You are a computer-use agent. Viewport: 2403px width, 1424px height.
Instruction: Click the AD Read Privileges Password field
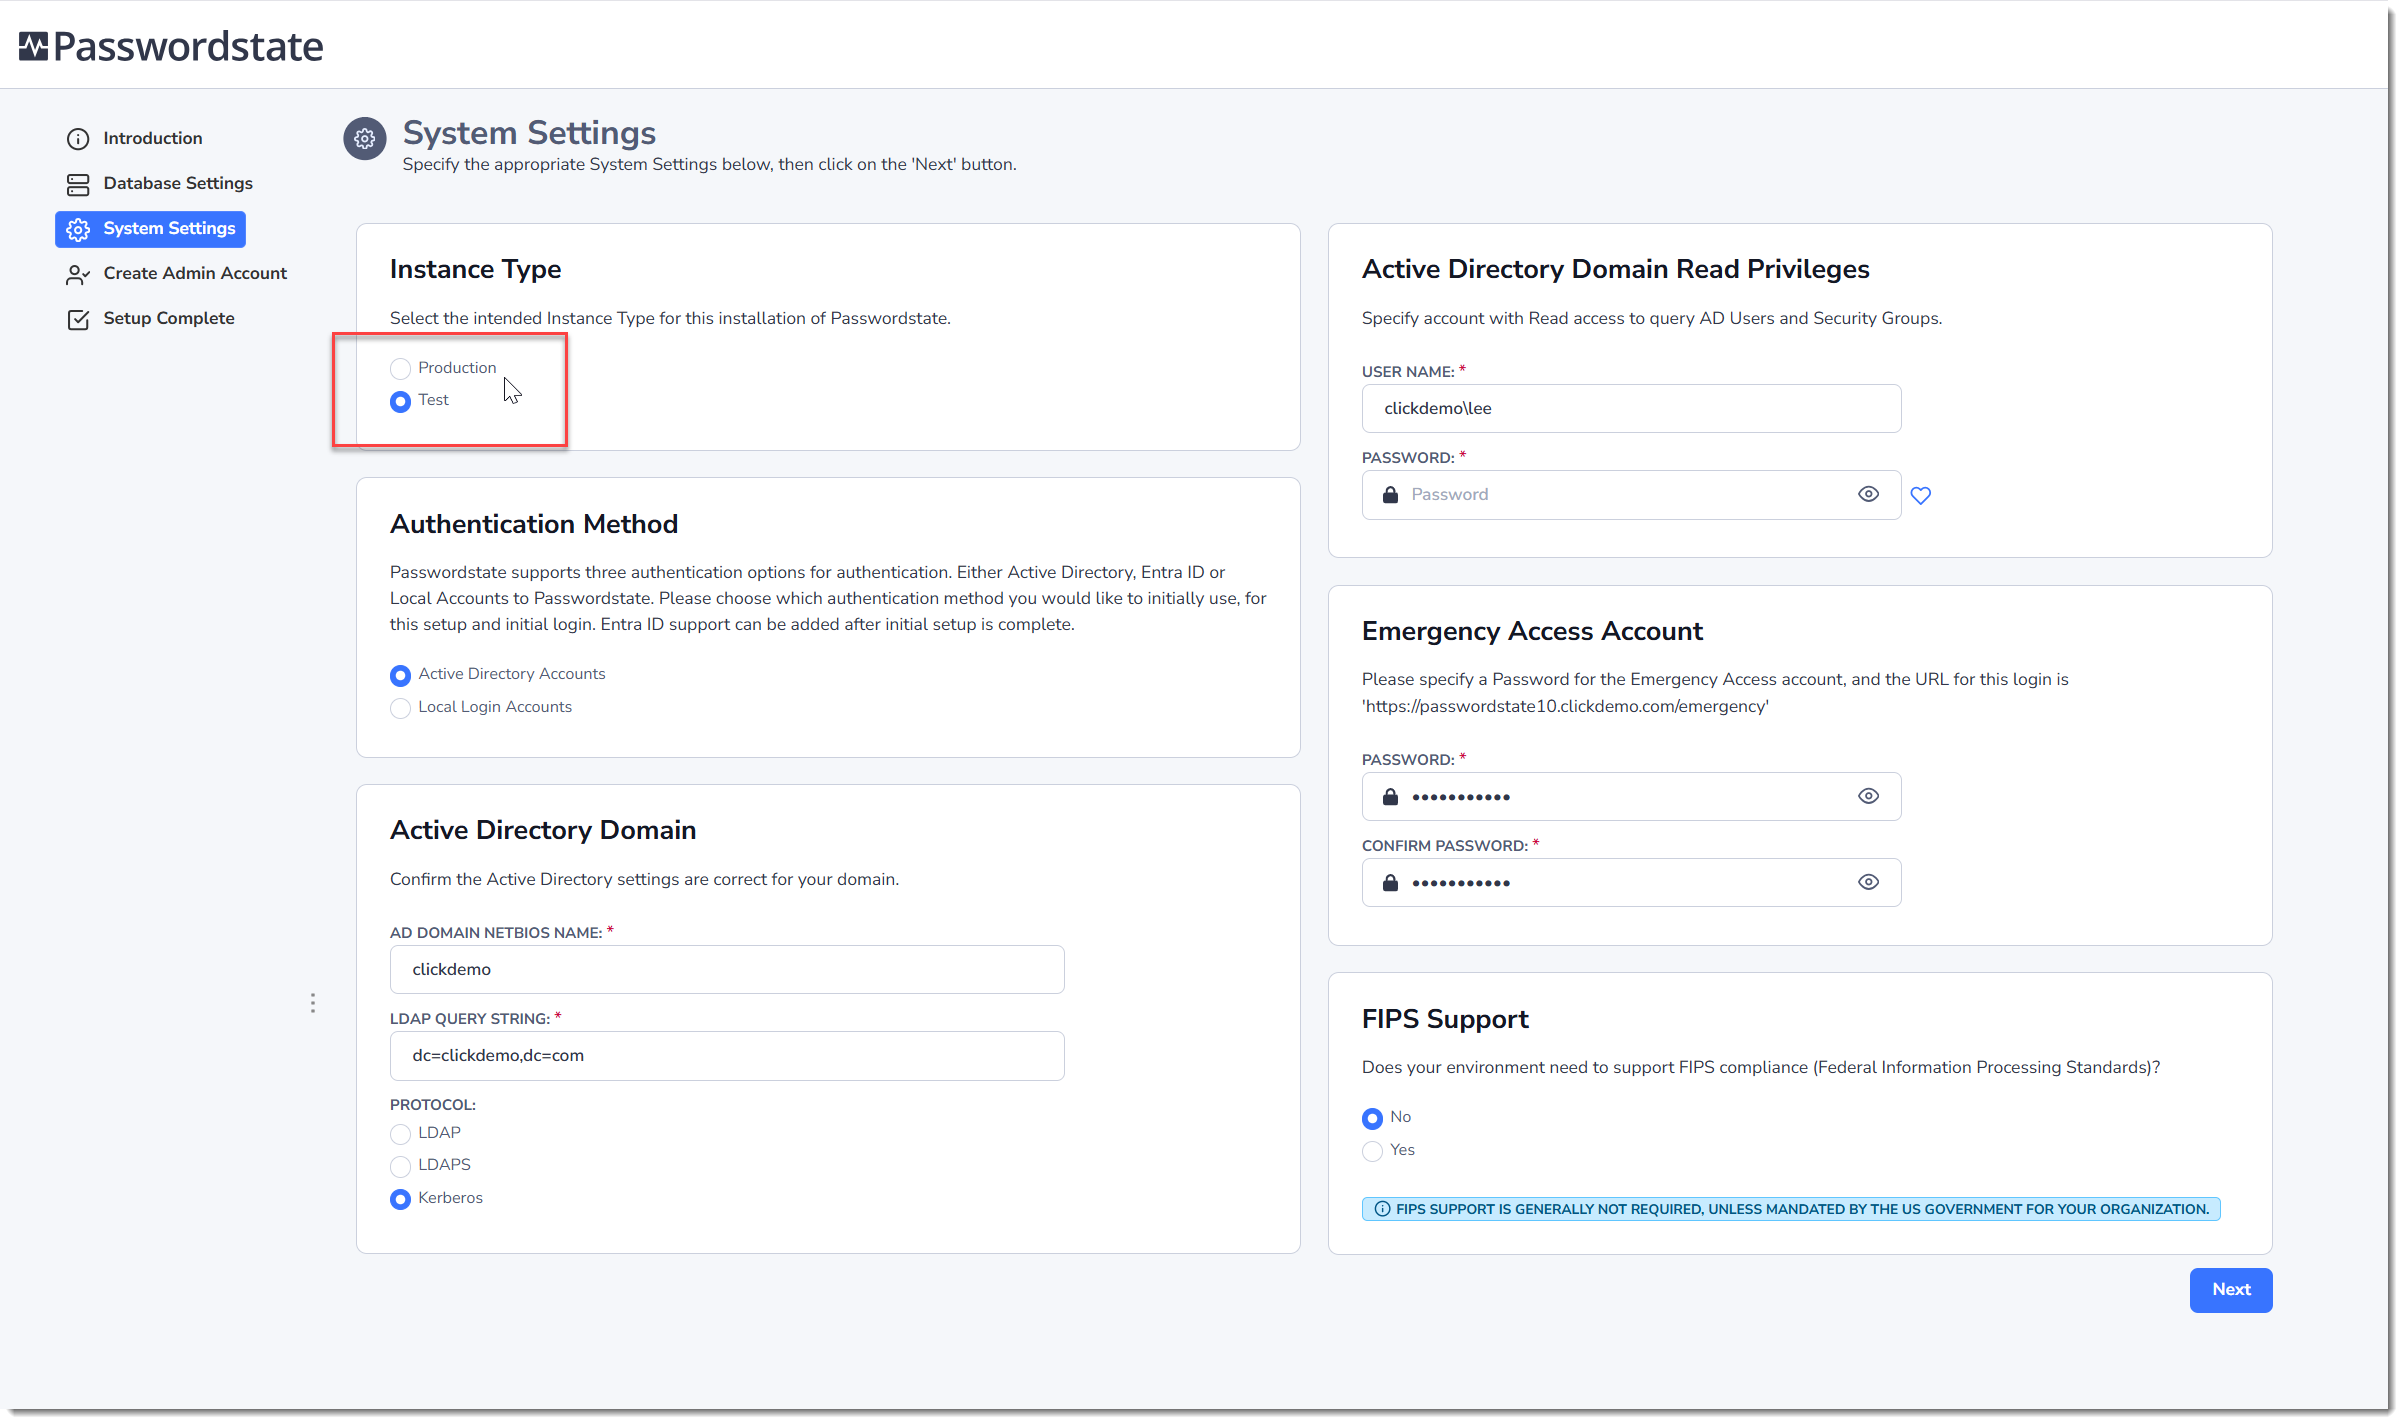(x=1630, y=494)
